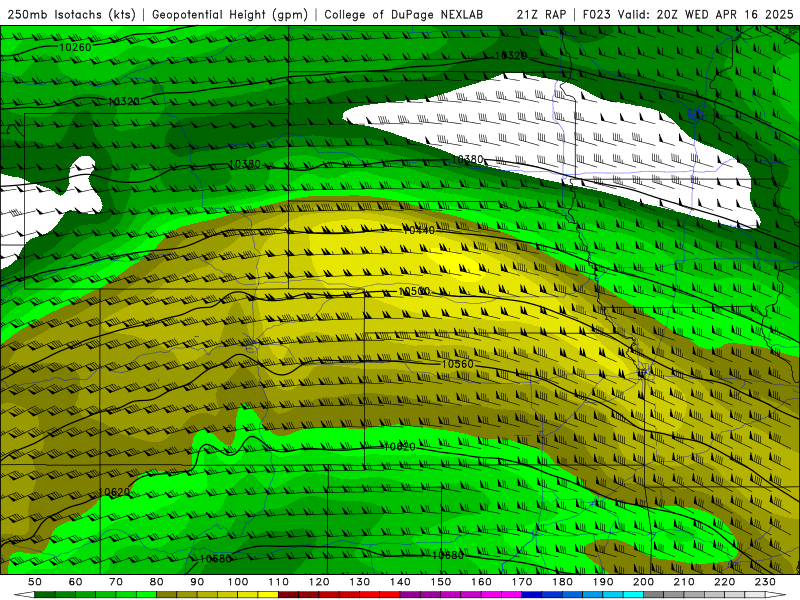Click the "Geopotential Height (gpm)" header text
800x600 pixels.
230,14
